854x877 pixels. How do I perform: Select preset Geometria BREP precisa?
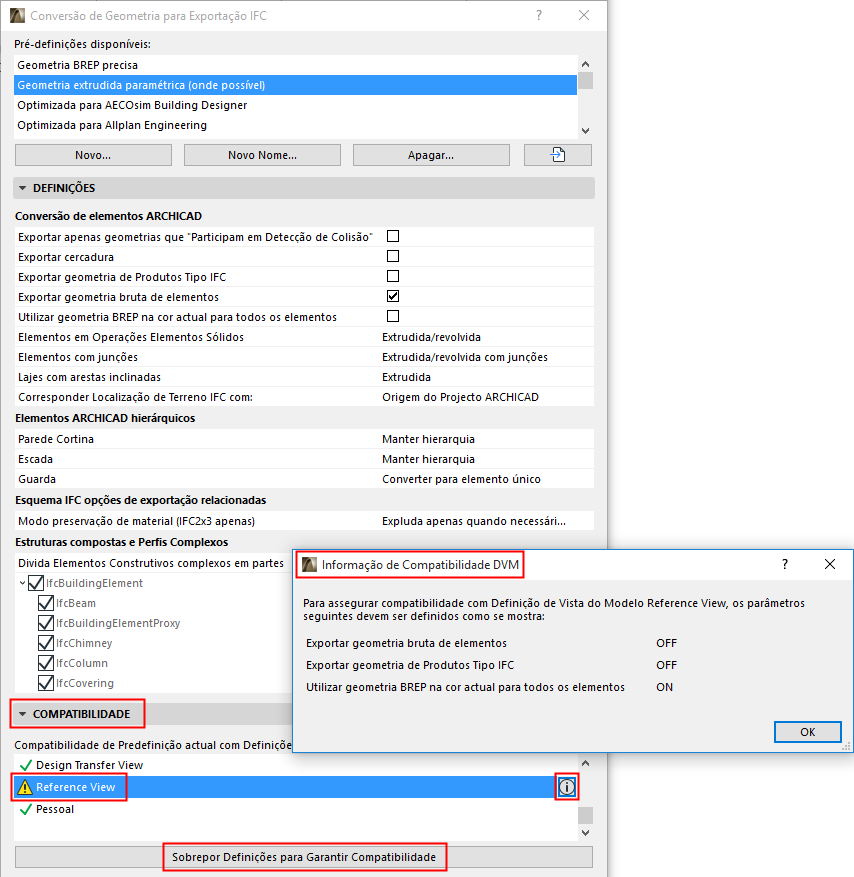295,65
